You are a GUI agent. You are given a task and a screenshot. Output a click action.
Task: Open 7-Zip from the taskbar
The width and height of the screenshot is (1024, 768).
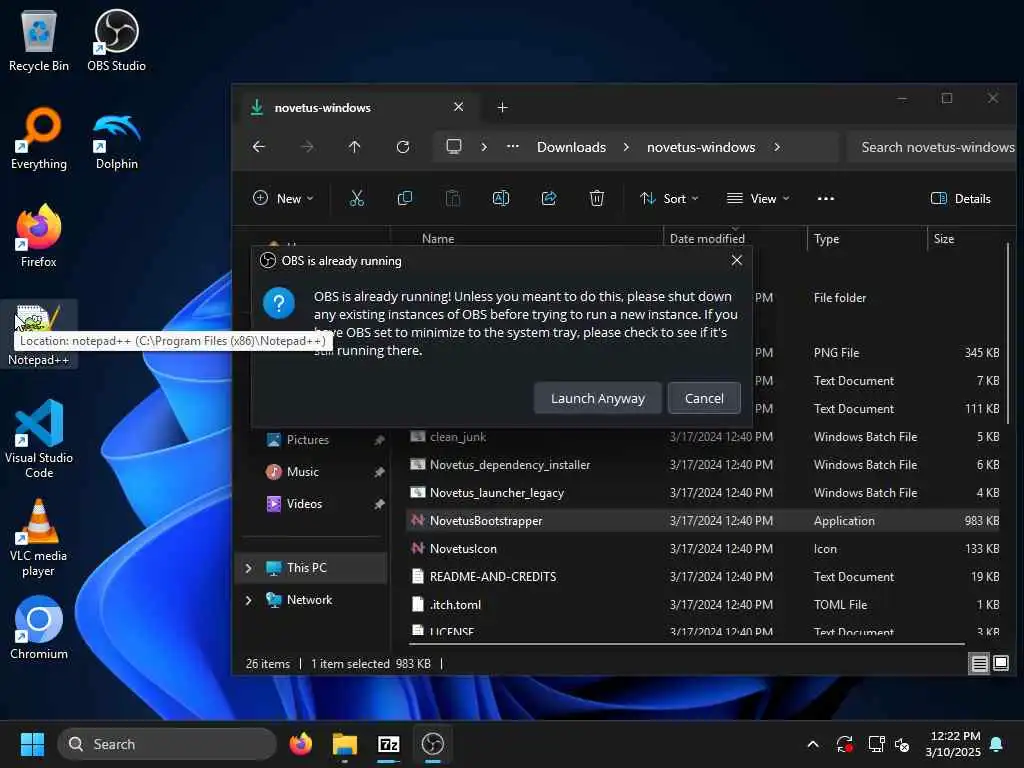(389, 744)
